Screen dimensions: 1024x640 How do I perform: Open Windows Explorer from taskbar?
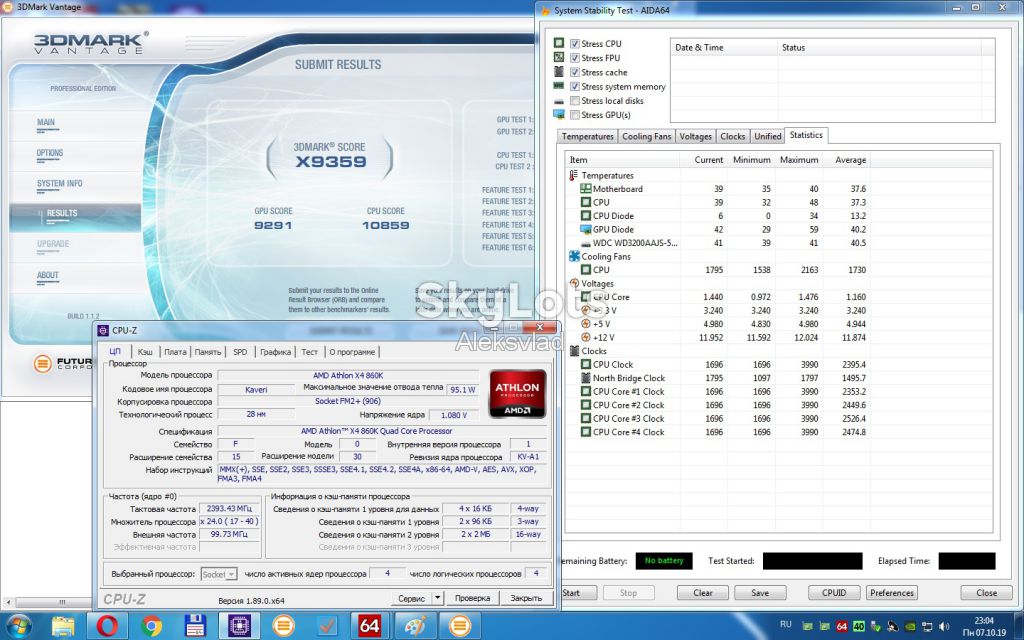pyautogui.click(x=63, y=626)
